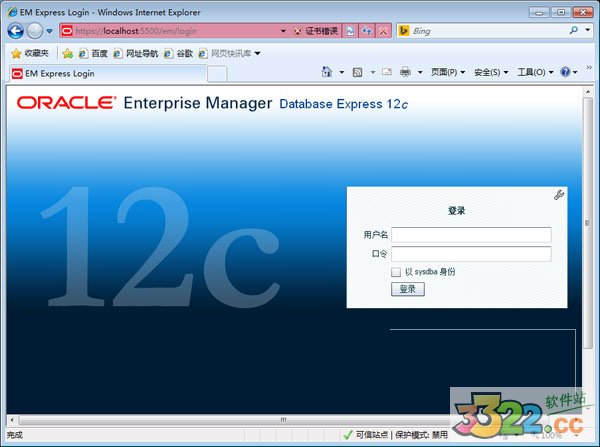Expand the feeds dropdown arrow
The width and height of the screenshot is (600, 447).
click(x=373, y=72)
